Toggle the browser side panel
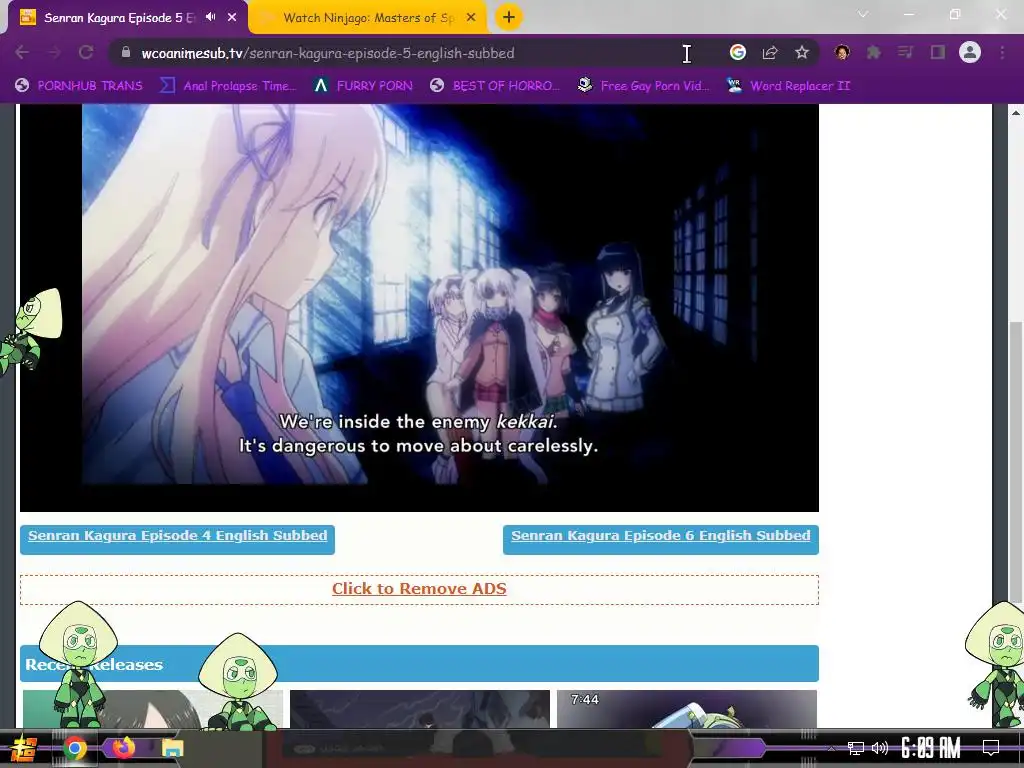This screenshot has height=768, width=1024. tap(938, 52)
